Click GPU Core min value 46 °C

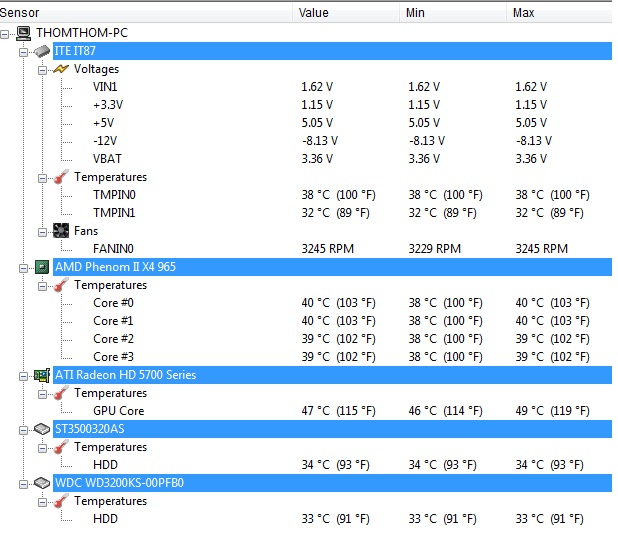(445, 411)
